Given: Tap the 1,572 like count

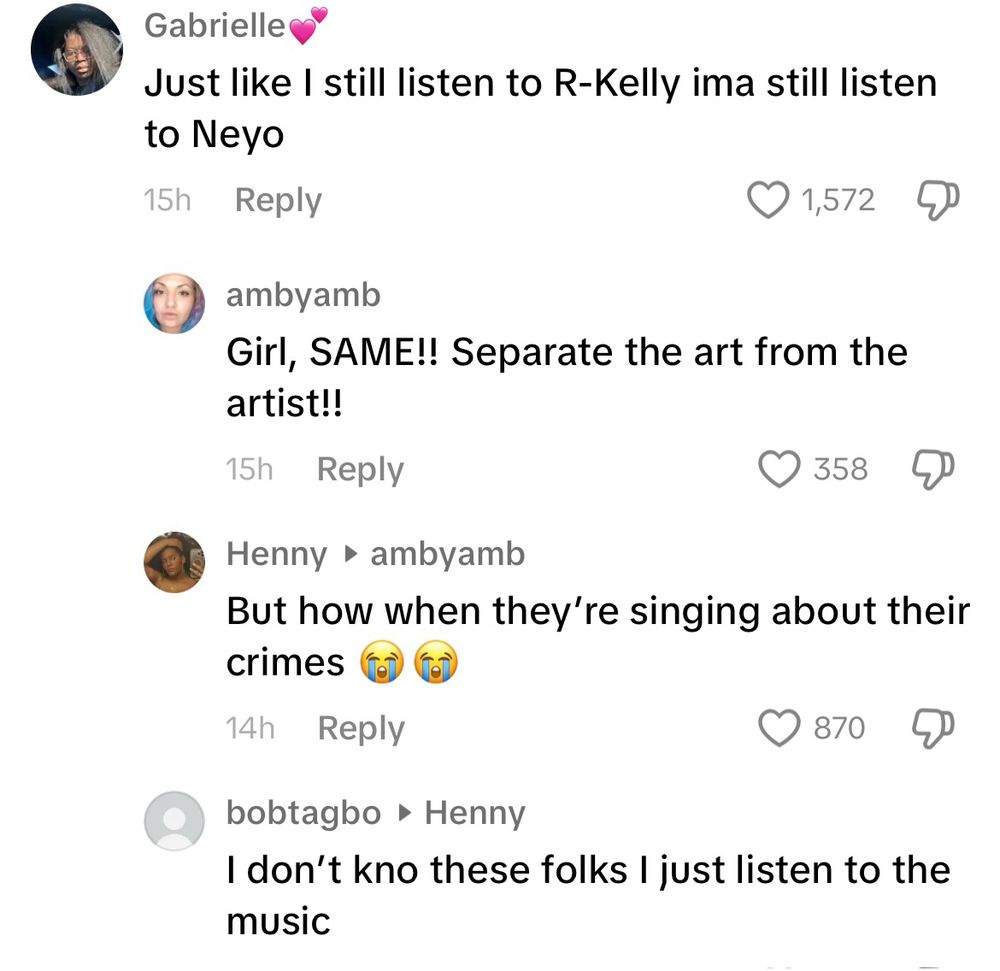Looking at the screenshot, I should [x=838, y=200].
